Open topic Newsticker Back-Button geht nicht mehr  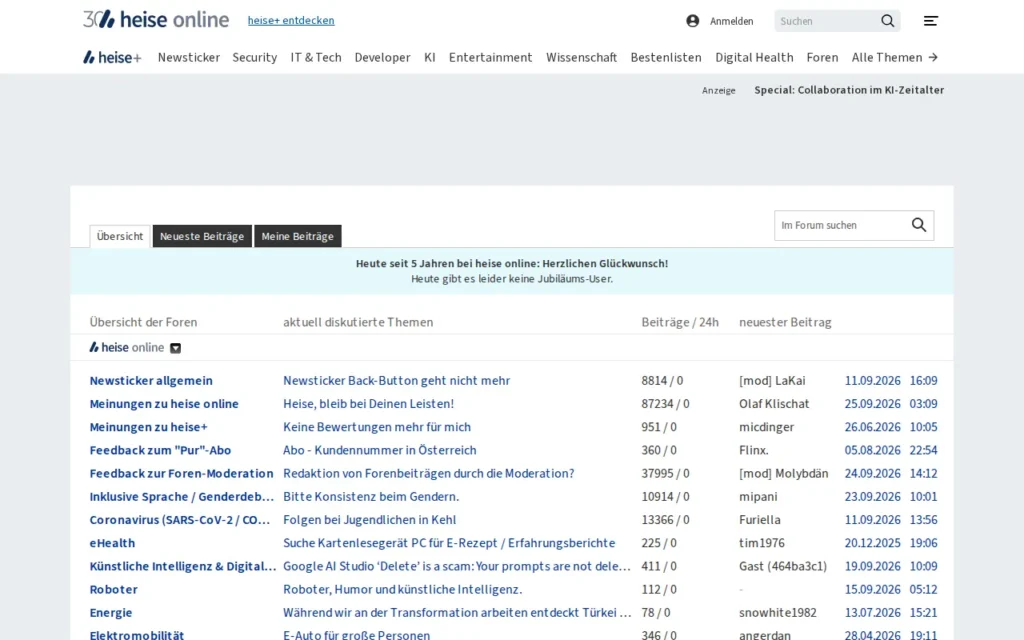(396, 381)
